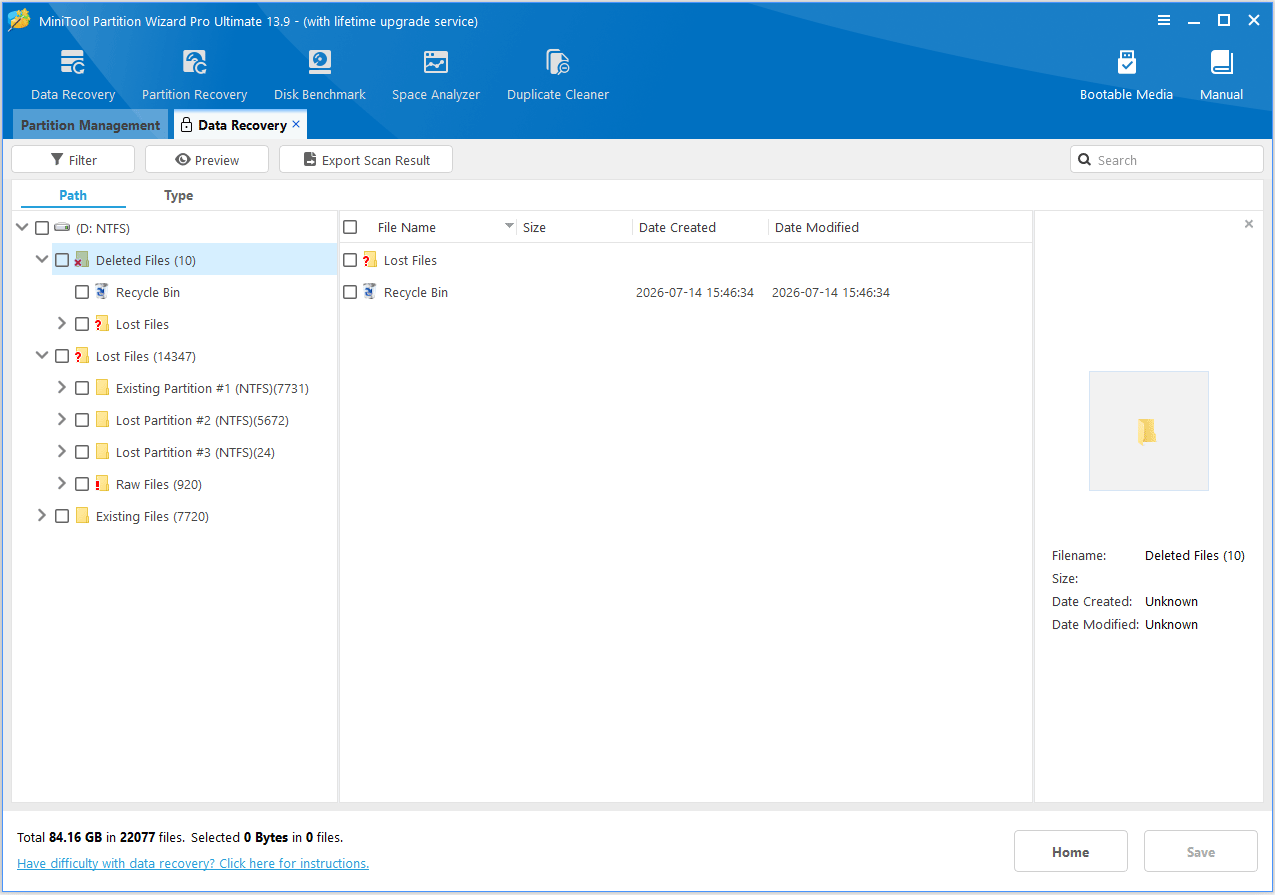
Task: Open Space Analyzer tool
Action: (436, 63)
